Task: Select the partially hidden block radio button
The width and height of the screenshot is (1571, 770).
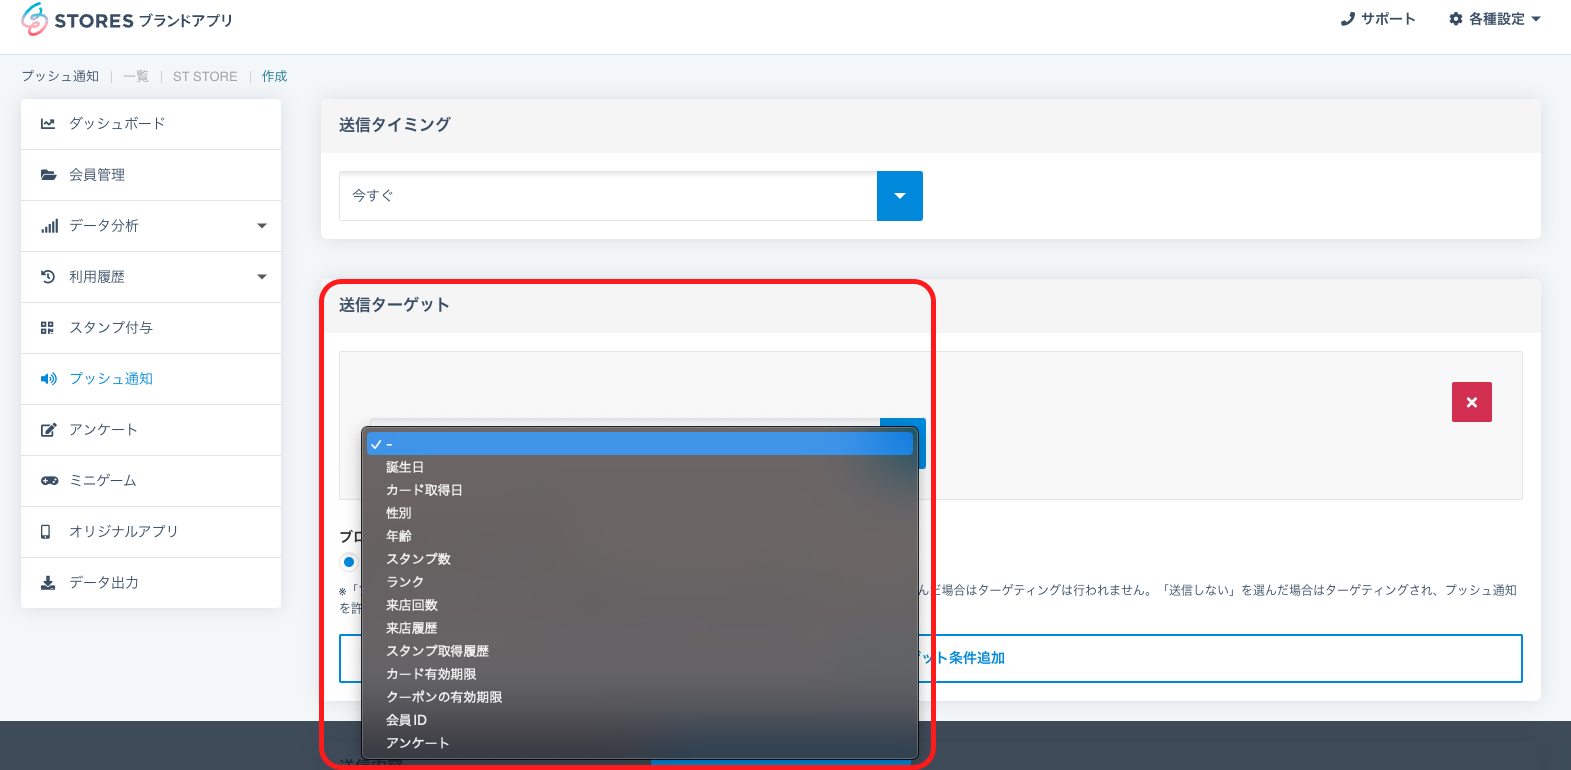Action: (x=348, y=562)
